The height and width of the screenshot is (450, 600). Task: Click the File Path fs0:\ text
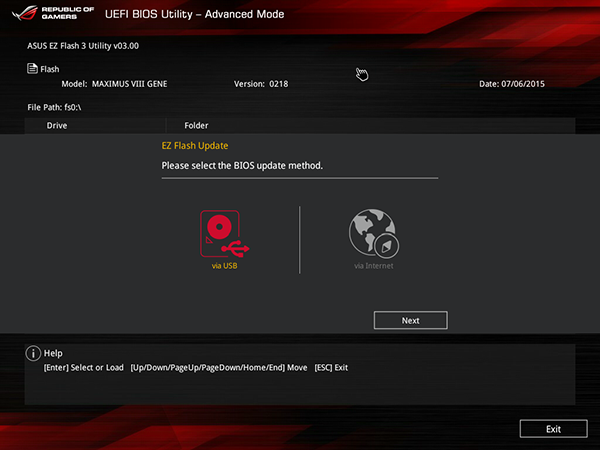[54, 108]
